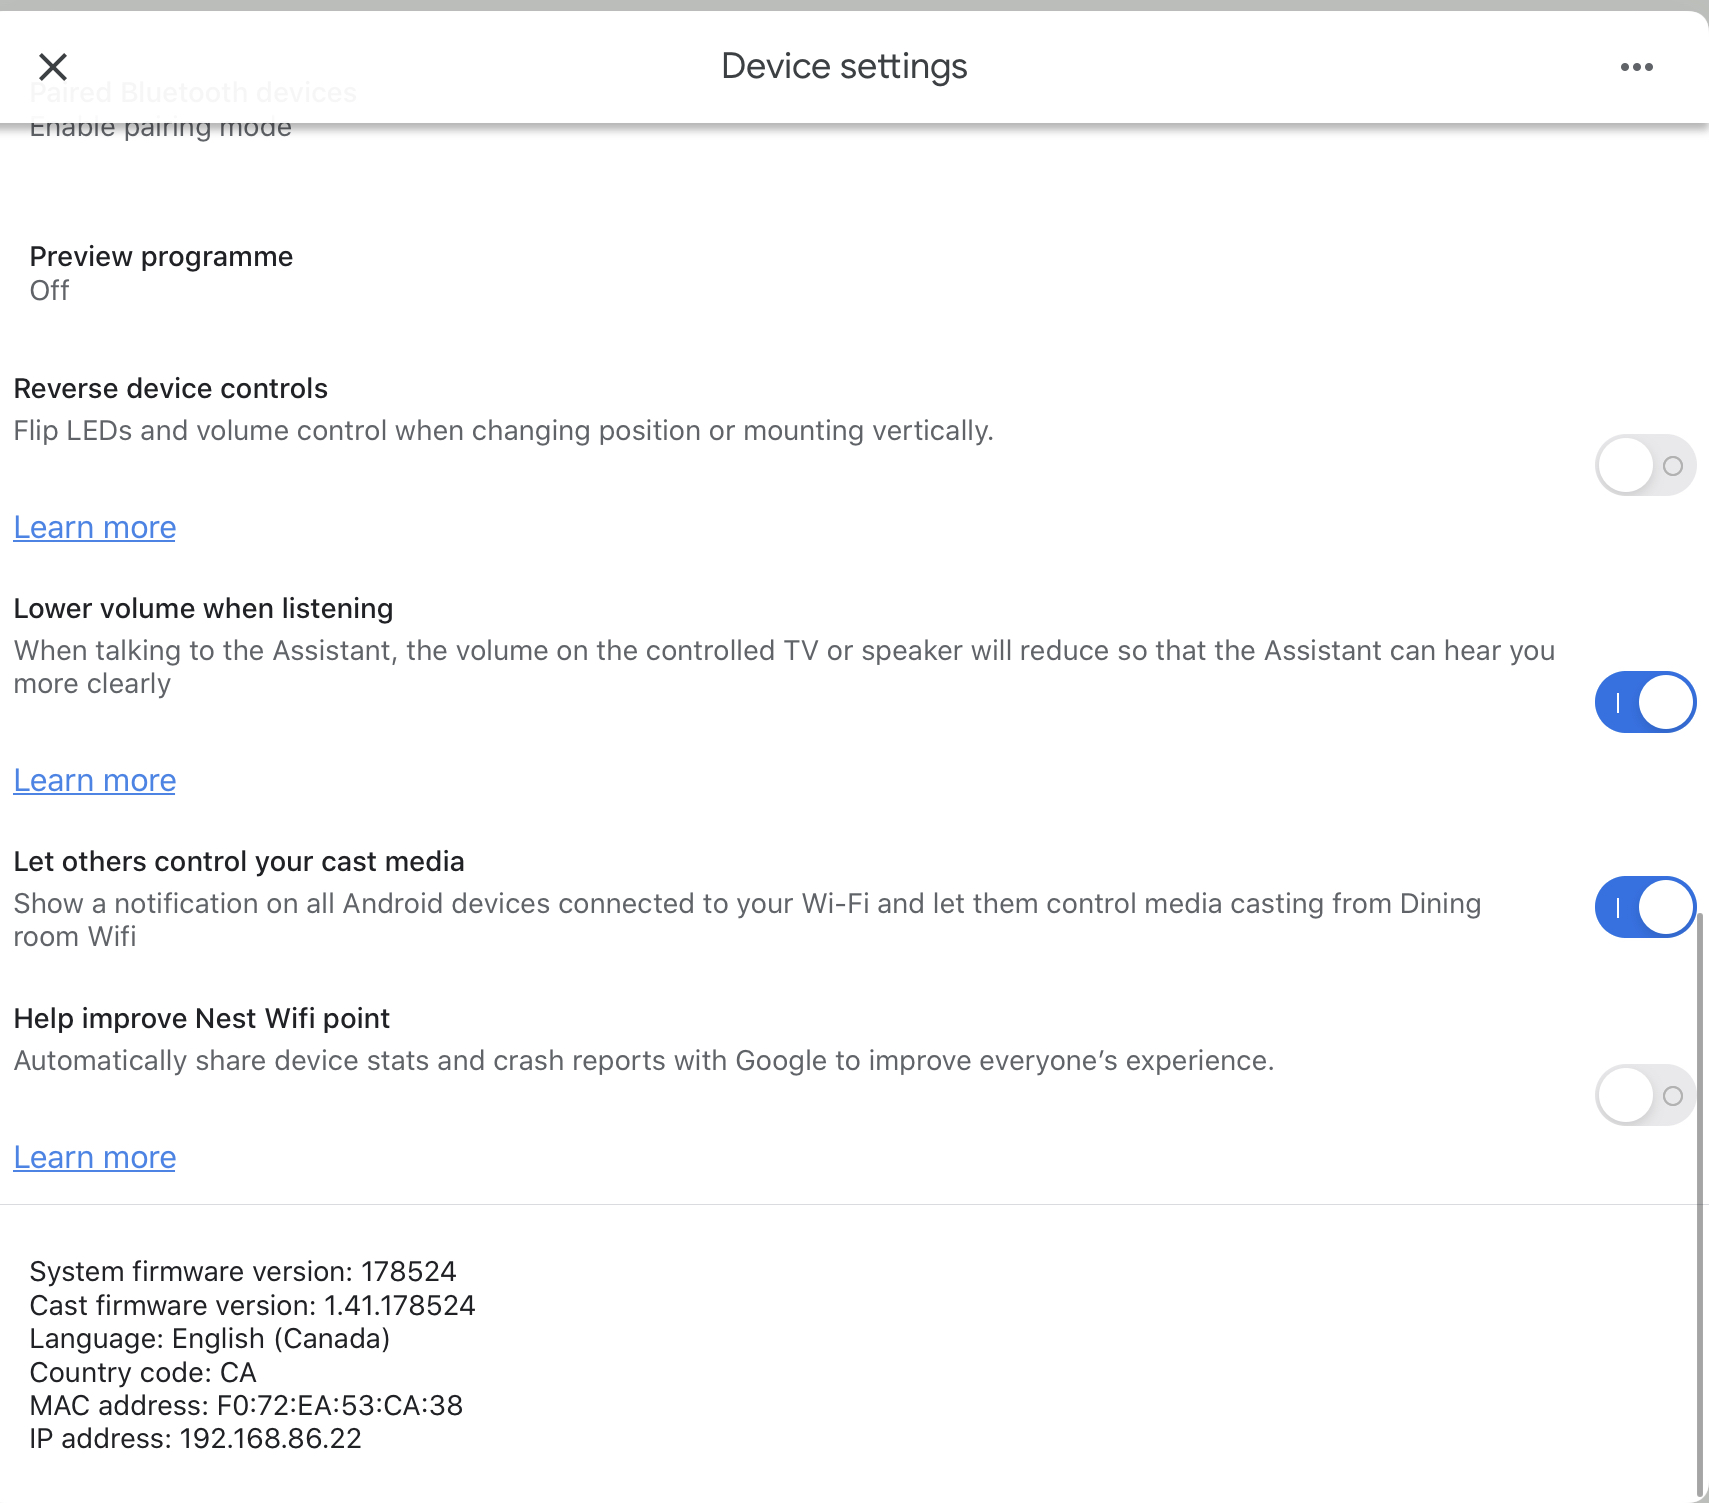
Task: Disable Lower volume when listening switch
Action: 1645,702
